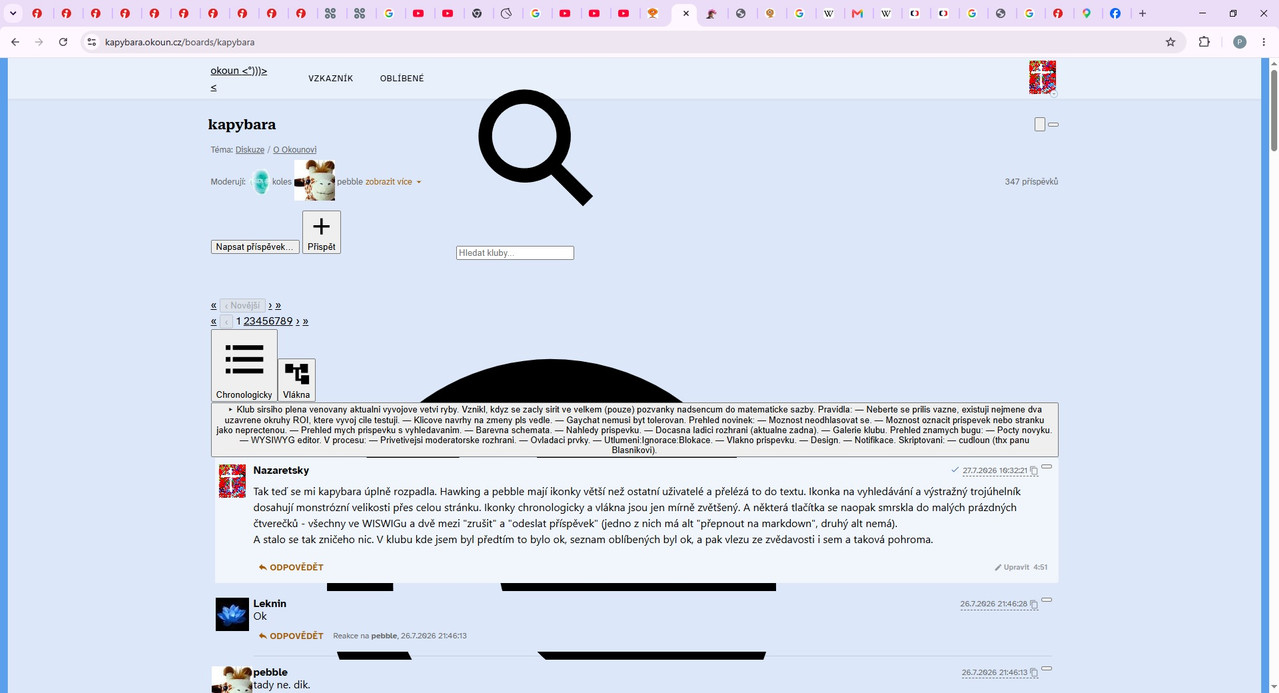
Task: Open the tab search dropdown chevron
Action: (13, 13)
